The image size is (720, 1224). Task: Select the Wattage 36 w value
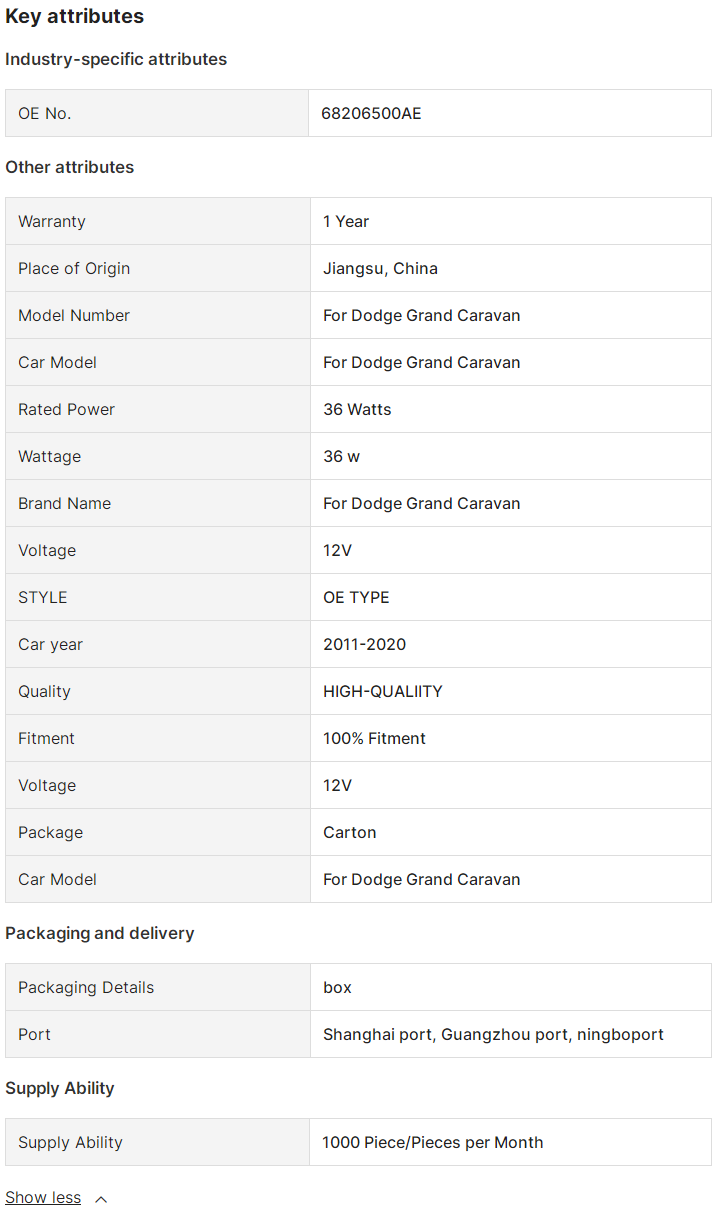click(341, 456)
